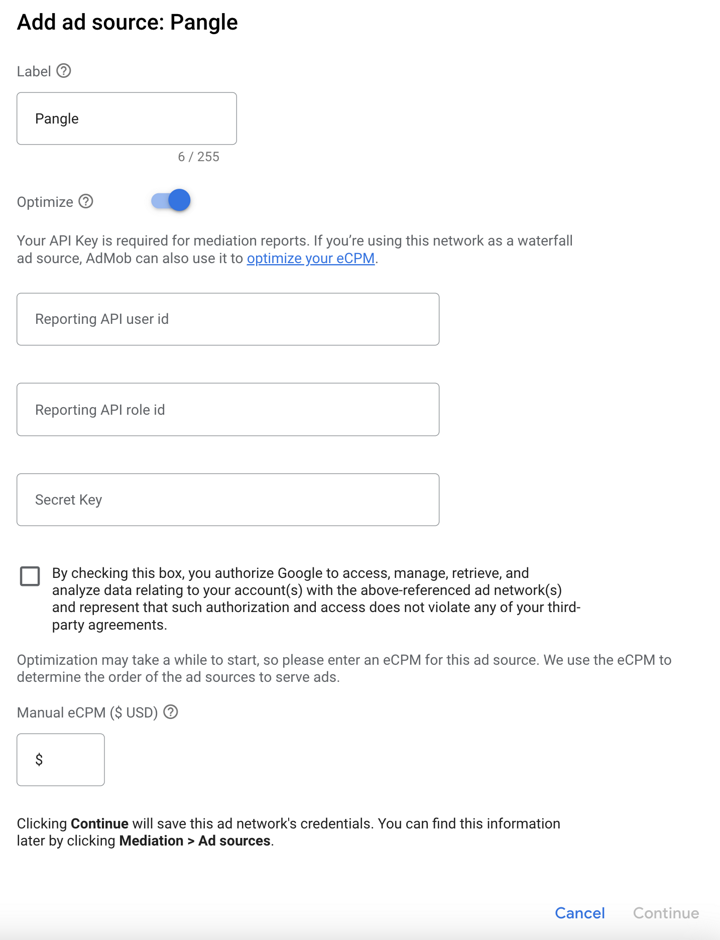Click the Reporting API role id field
Screen dimensions: 720x940
coord(227,409)
